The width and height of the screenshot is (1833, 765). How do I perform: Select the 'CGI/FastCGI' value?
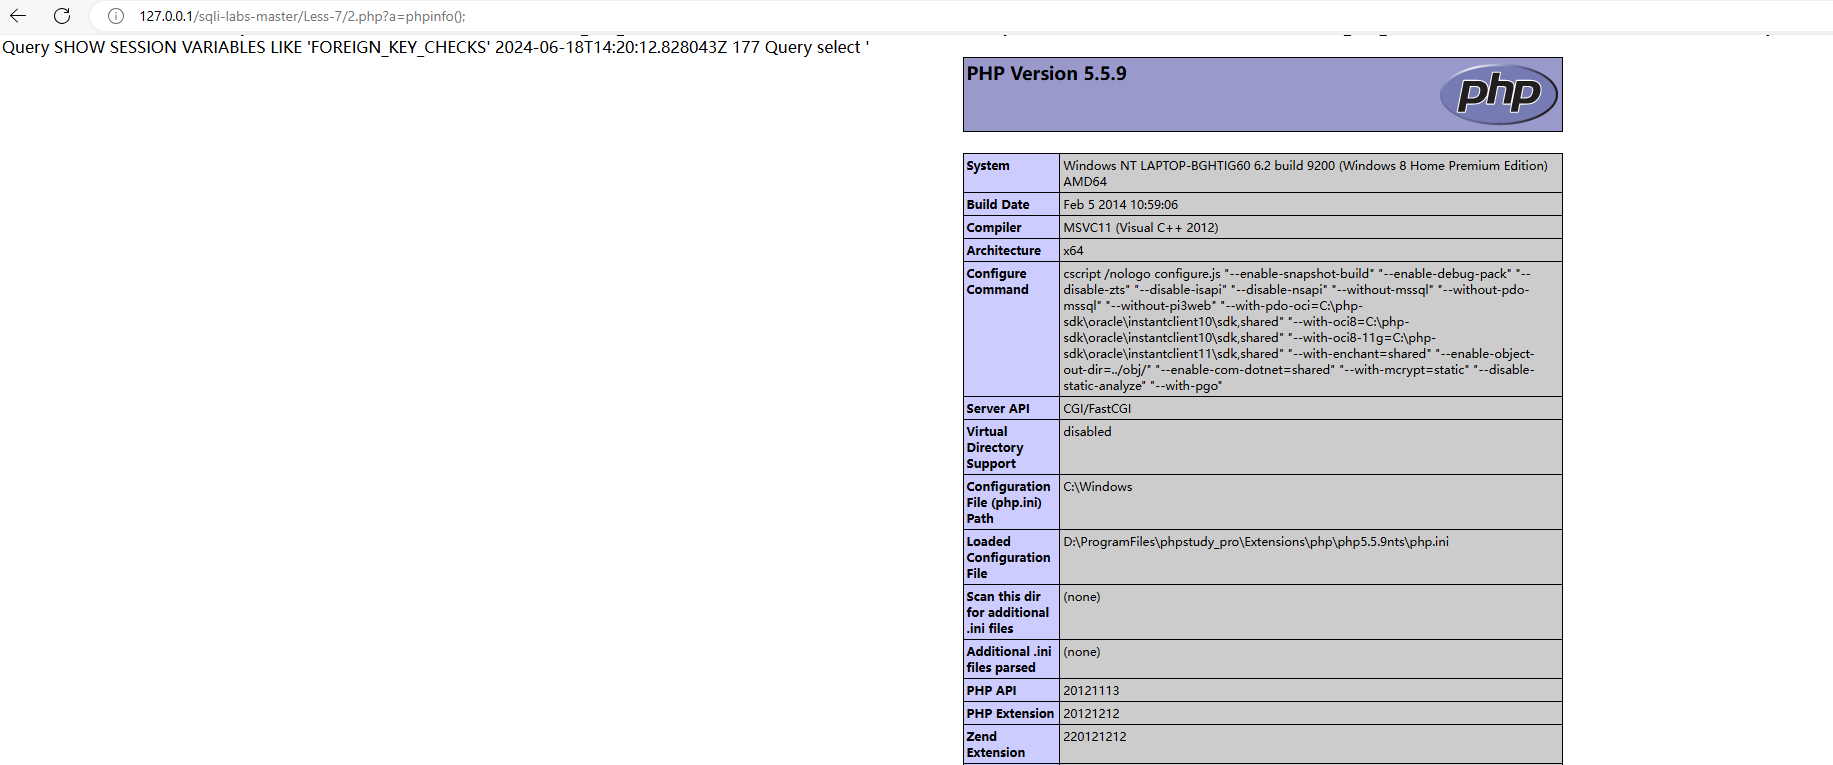(x=1097, y=409)
